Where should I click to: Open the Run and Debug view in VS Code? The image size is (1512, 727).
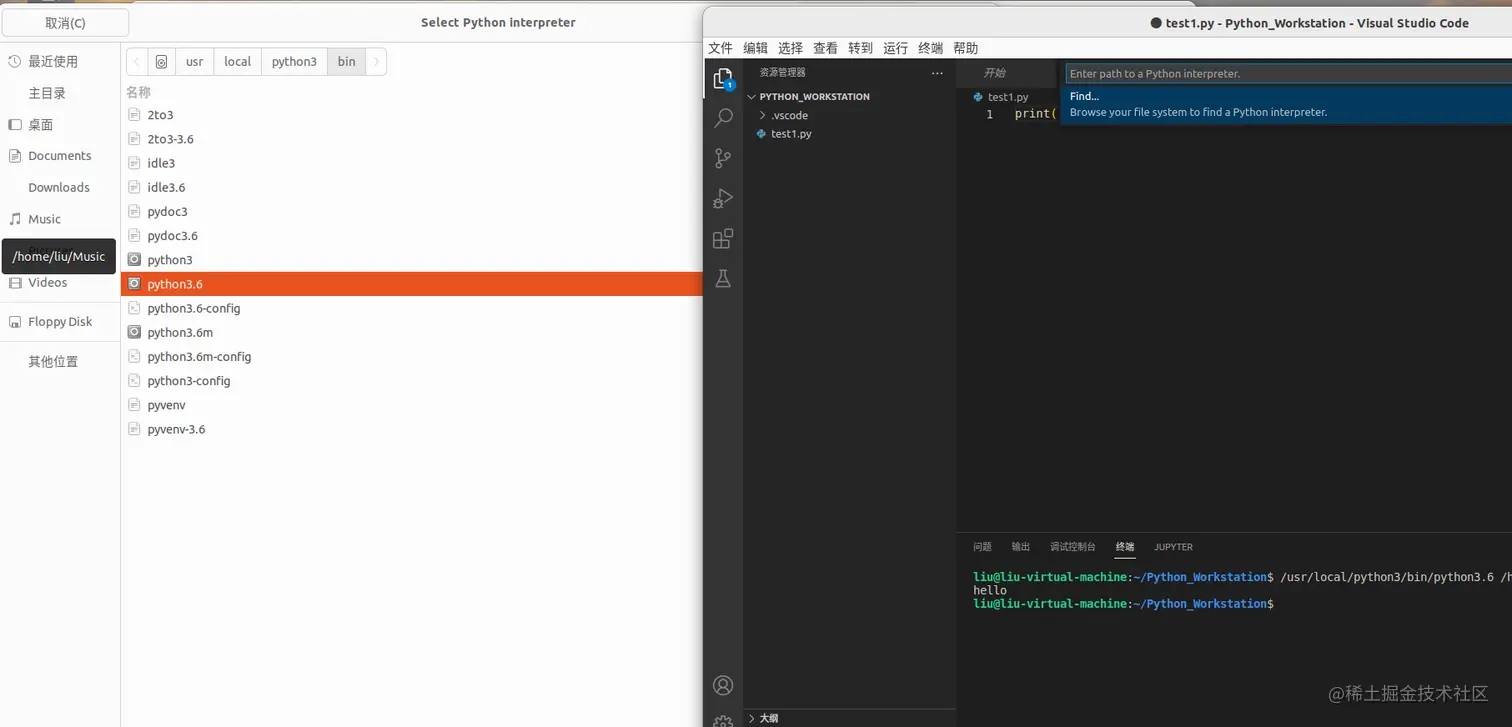click(x=723, y=199)
